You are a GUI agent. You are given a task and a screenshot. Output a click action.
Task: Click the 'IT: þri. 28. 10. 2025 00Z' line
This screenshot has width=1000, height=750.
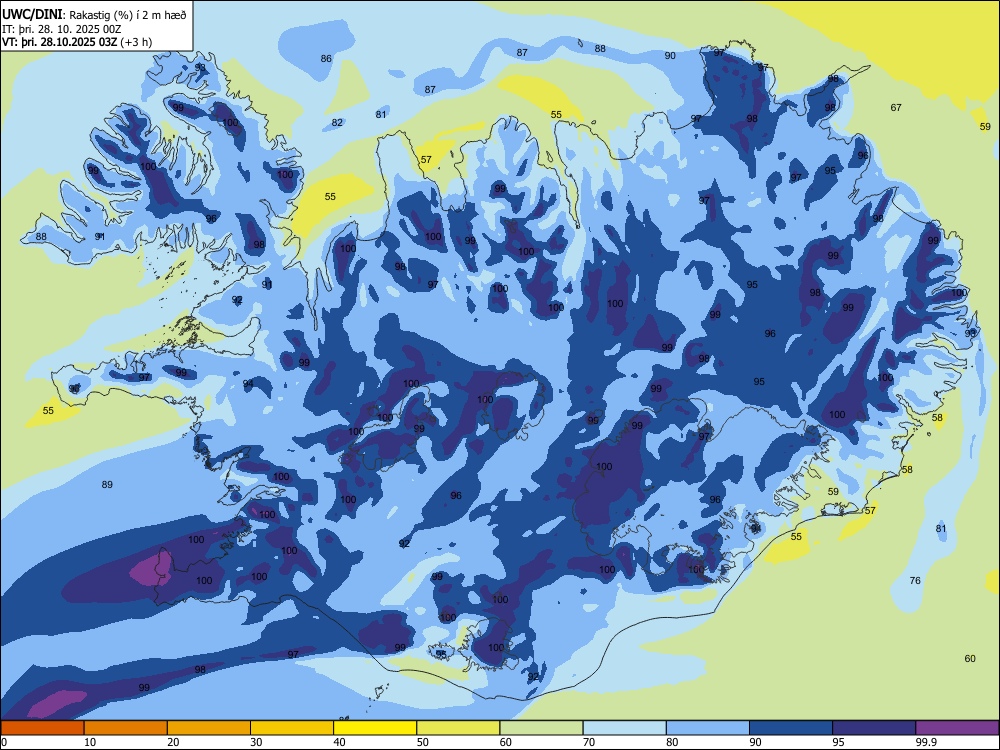point(62,29)
